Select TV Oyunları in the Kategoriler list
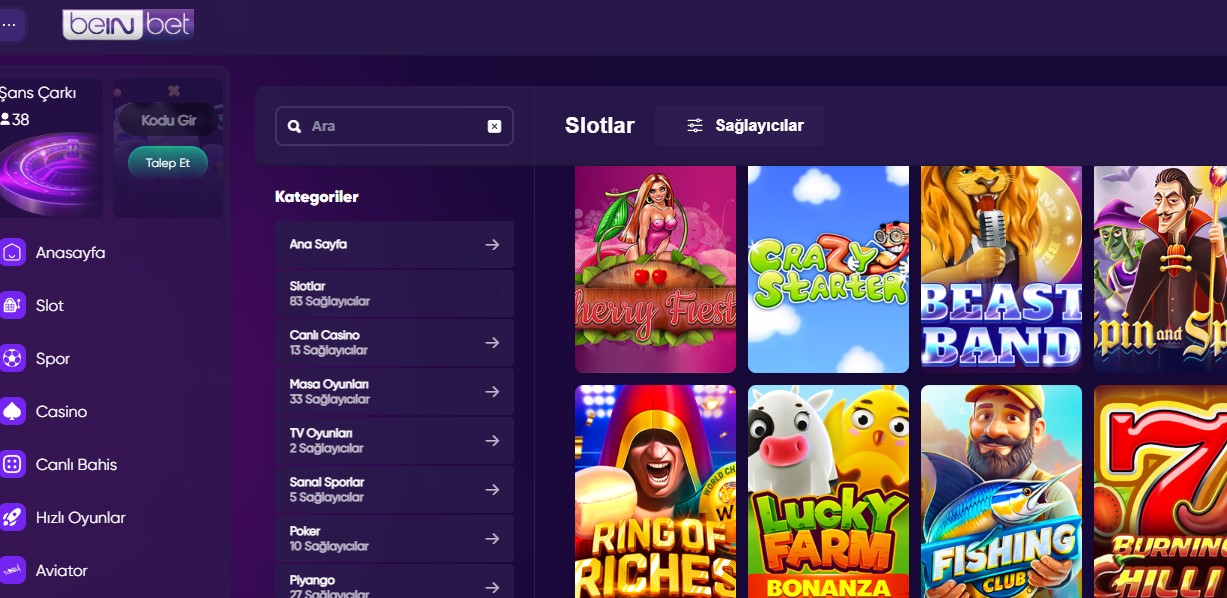 click(394, 440)
